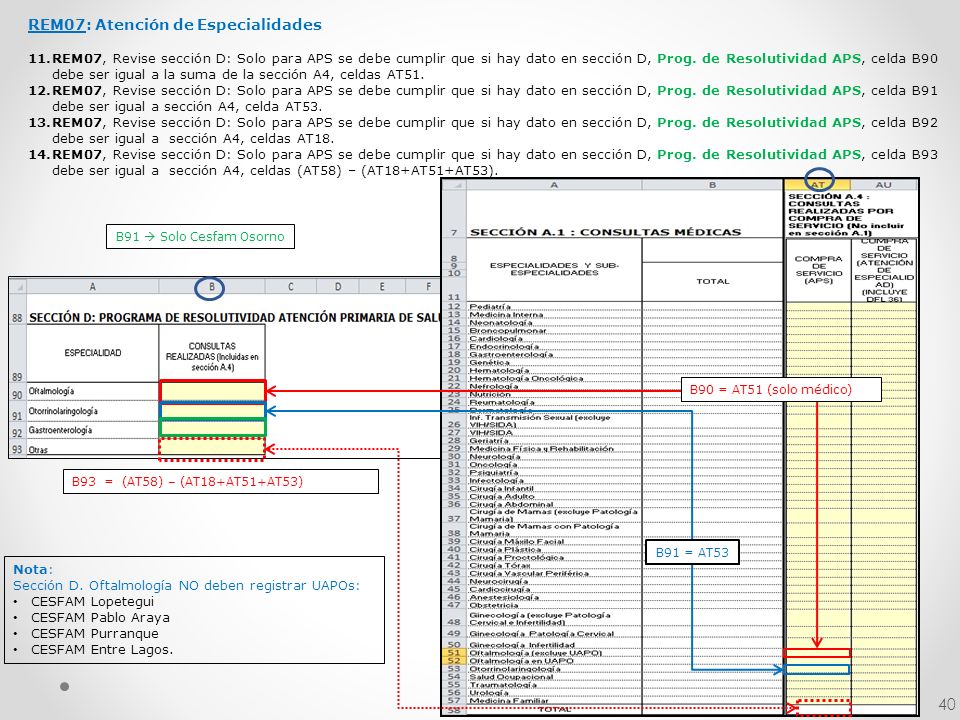Select 'ESPECIALIDADES Y SUB-ESPECIALIDADES' header cell
Screen dimensions: 960x720
tap(554, 269)
